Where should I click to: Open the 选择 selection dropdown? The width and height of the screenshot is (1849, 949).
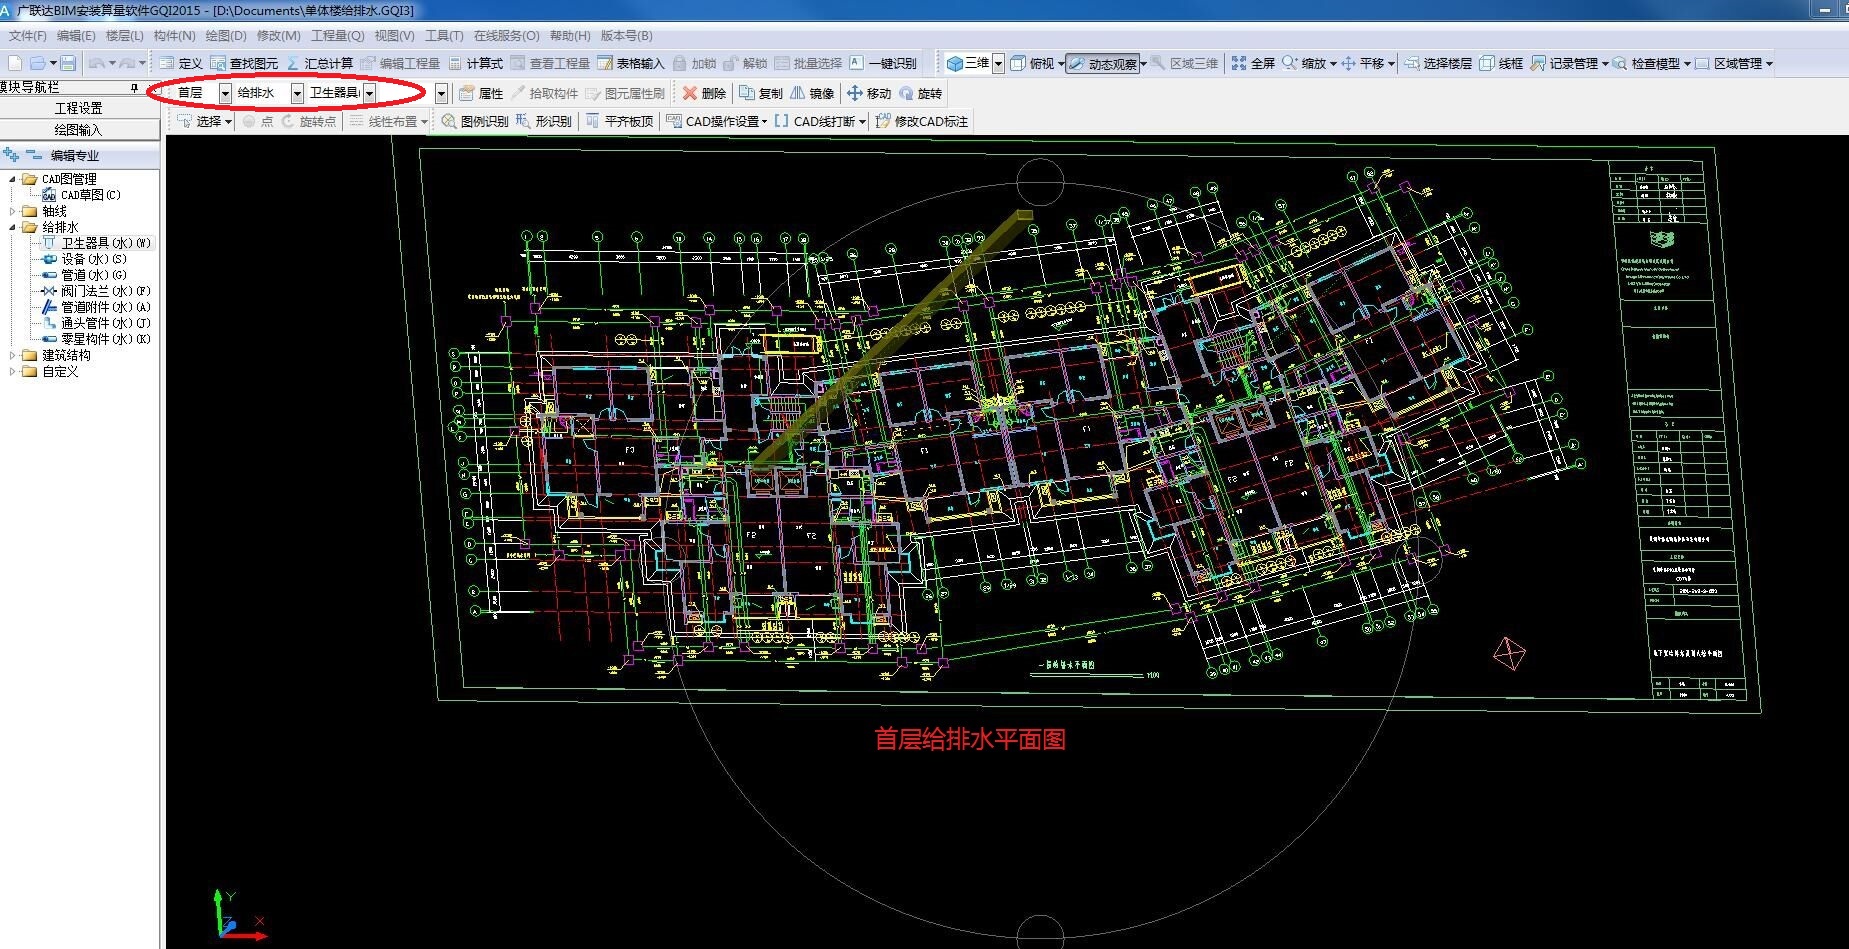pos(228,121)
